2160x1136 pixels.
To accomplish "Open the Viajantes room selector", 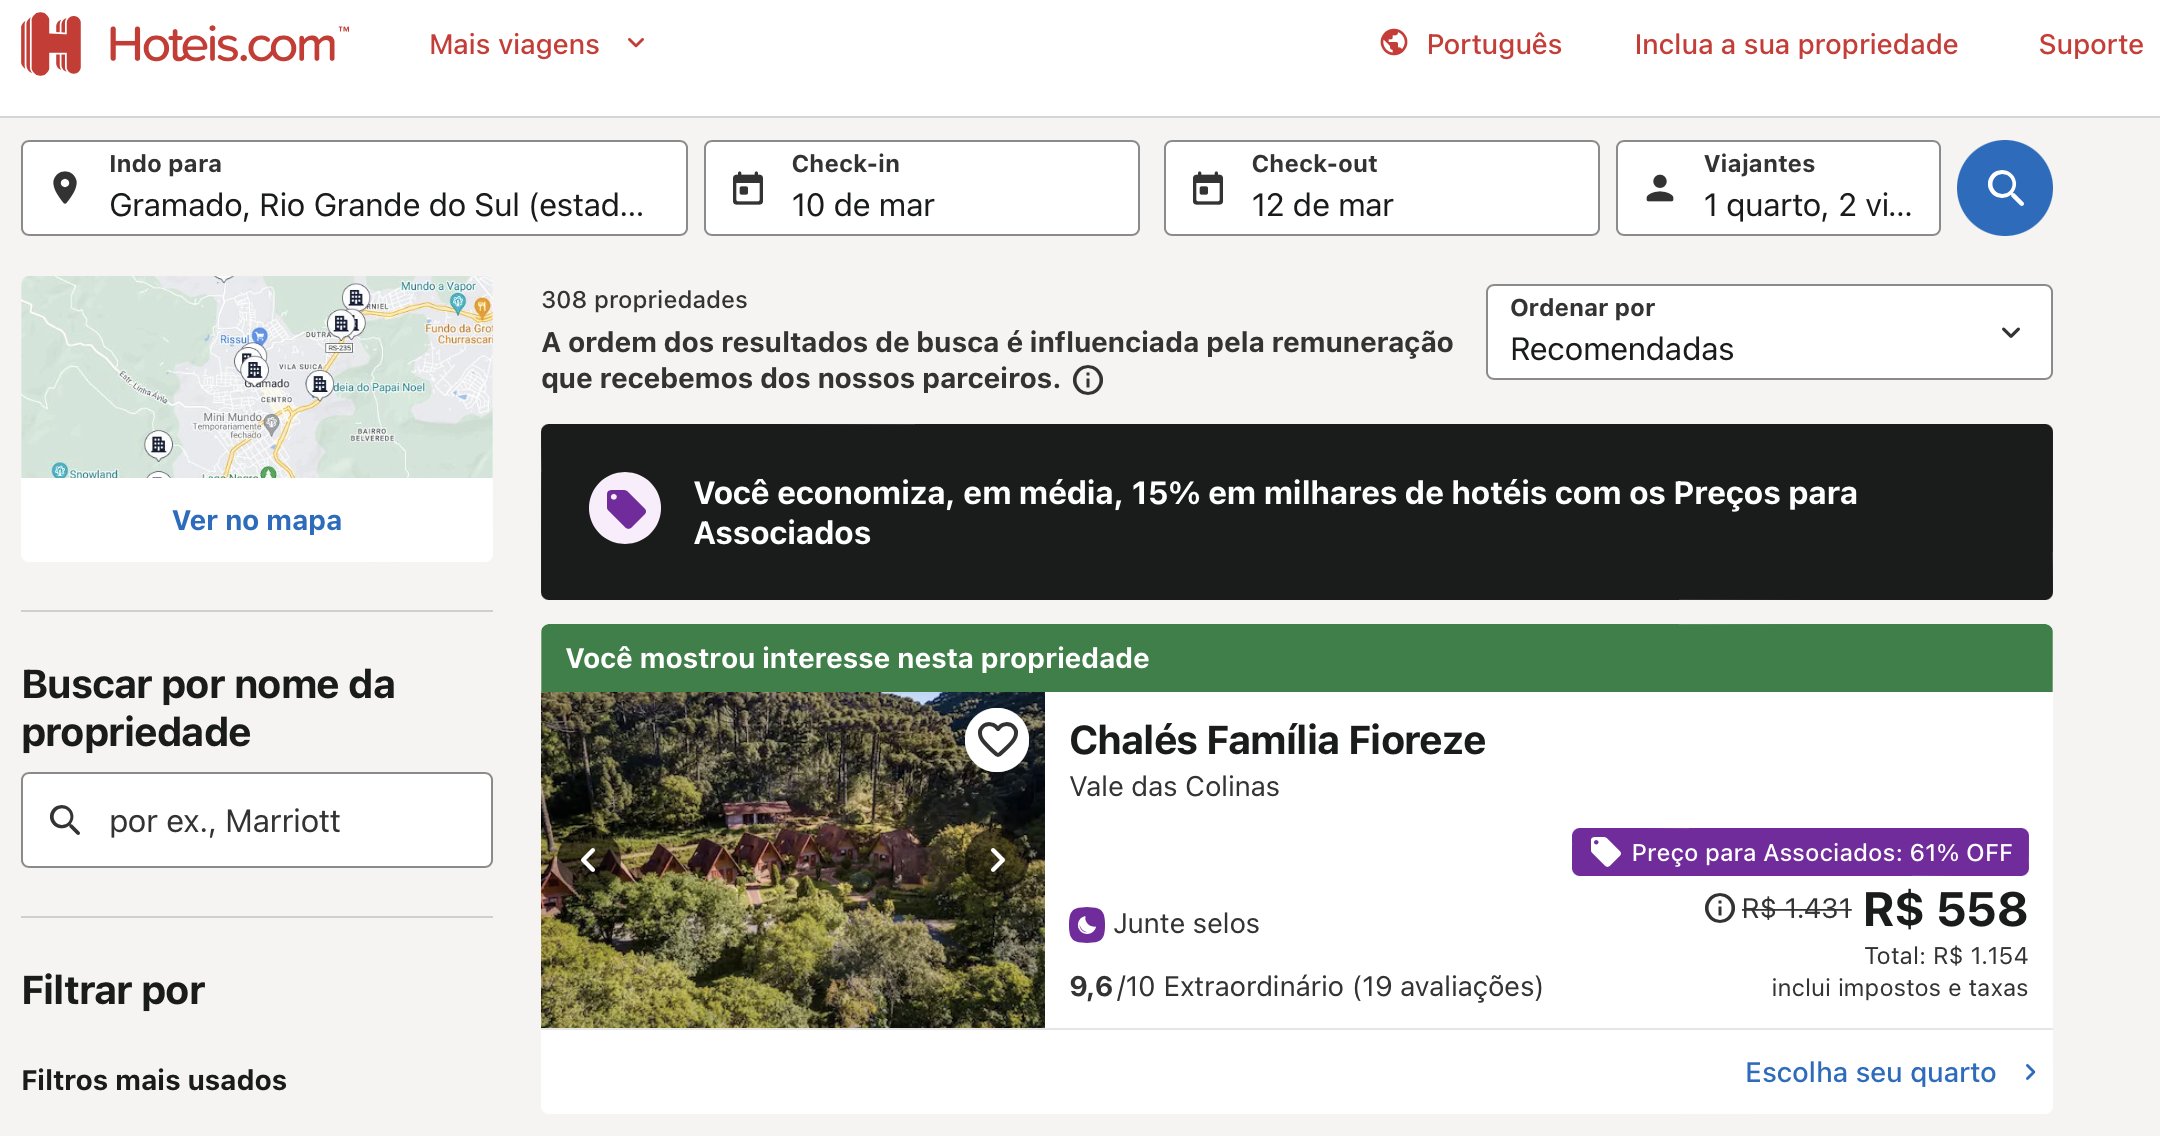I will (1778, 188).
